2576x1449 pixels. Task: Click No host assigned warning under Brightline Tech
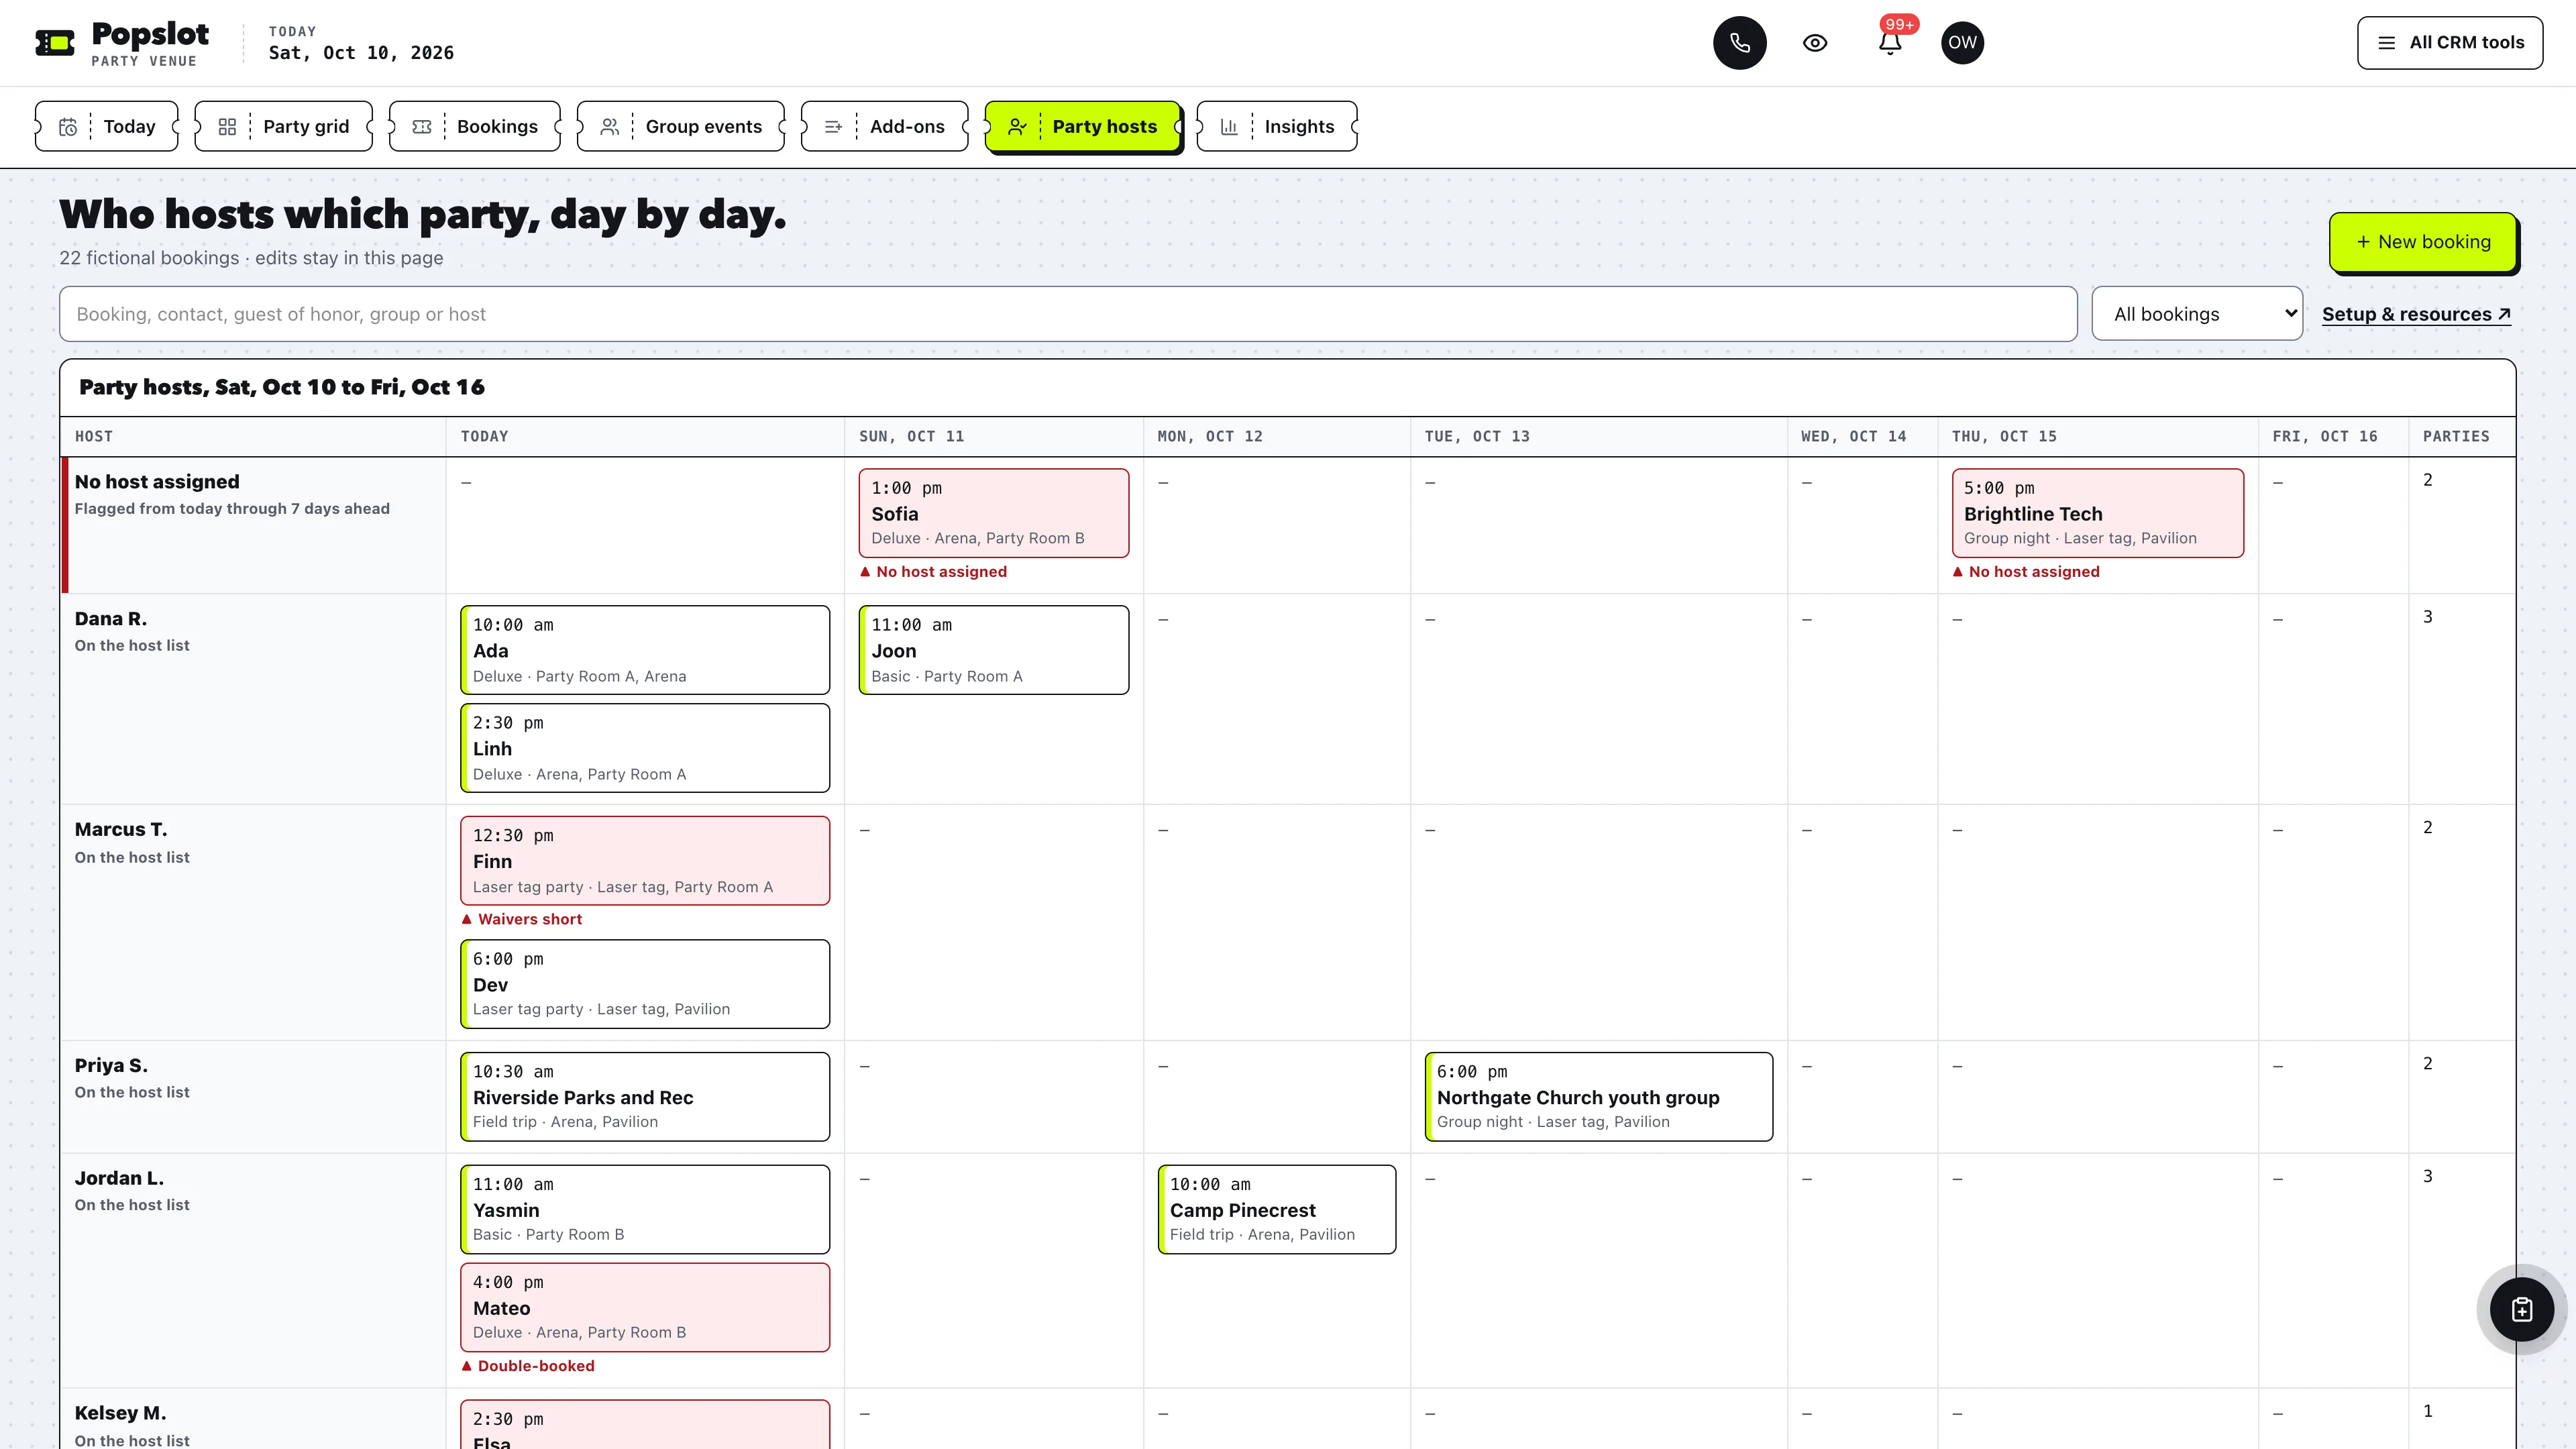point(2026,572)
